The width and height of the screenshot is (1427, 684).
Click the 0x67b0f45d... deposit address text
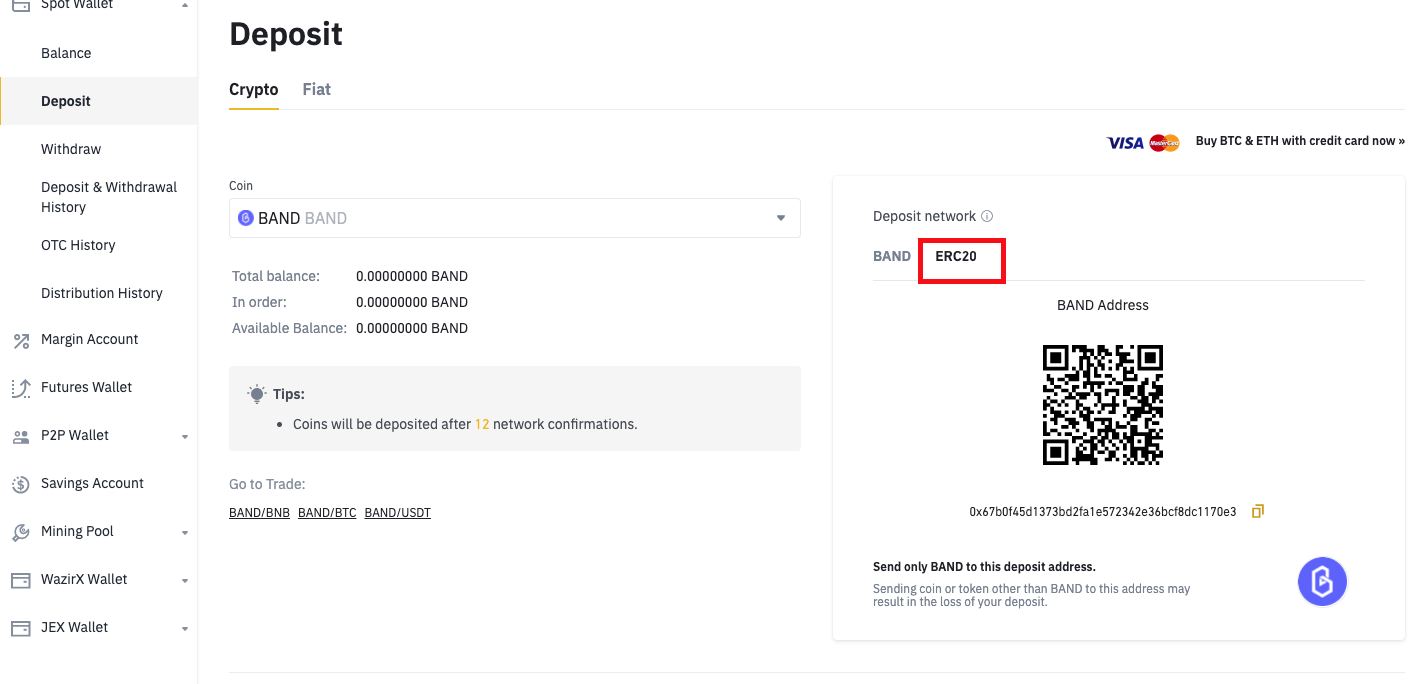pyautogui.click(x=1103, y=512)
